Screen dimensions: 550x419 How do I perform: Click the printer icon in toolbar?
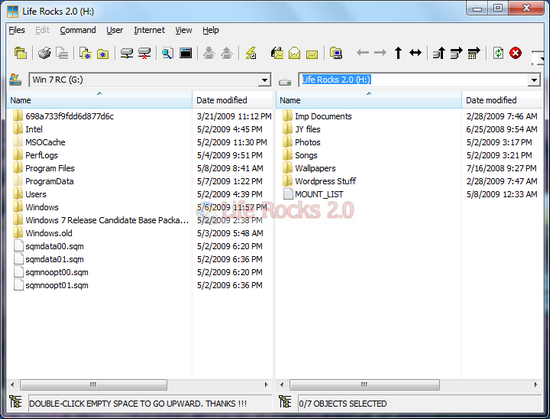pyautogui.click(x=45, y=53)
